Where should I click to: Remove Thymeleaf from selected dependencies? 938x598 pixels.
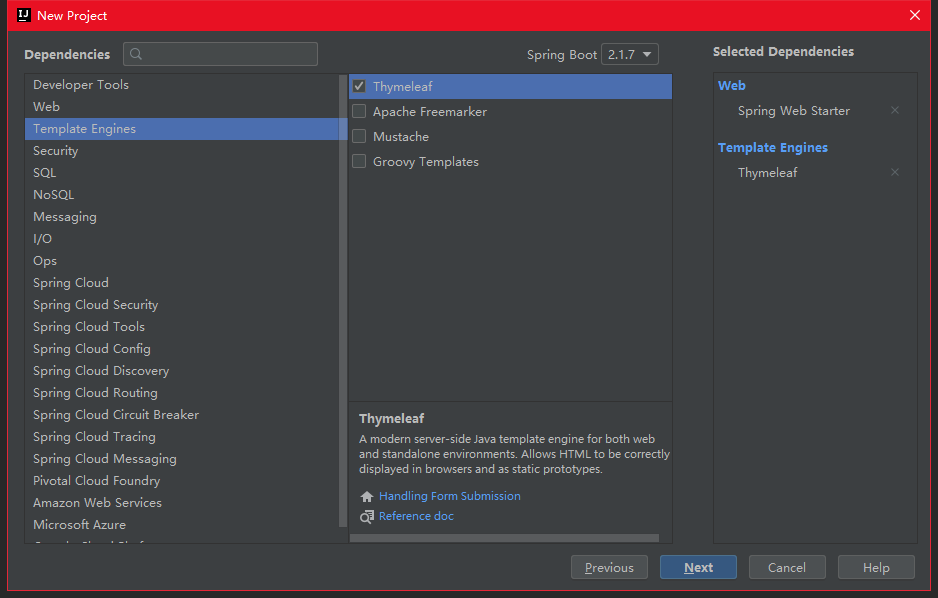(895, 172)
